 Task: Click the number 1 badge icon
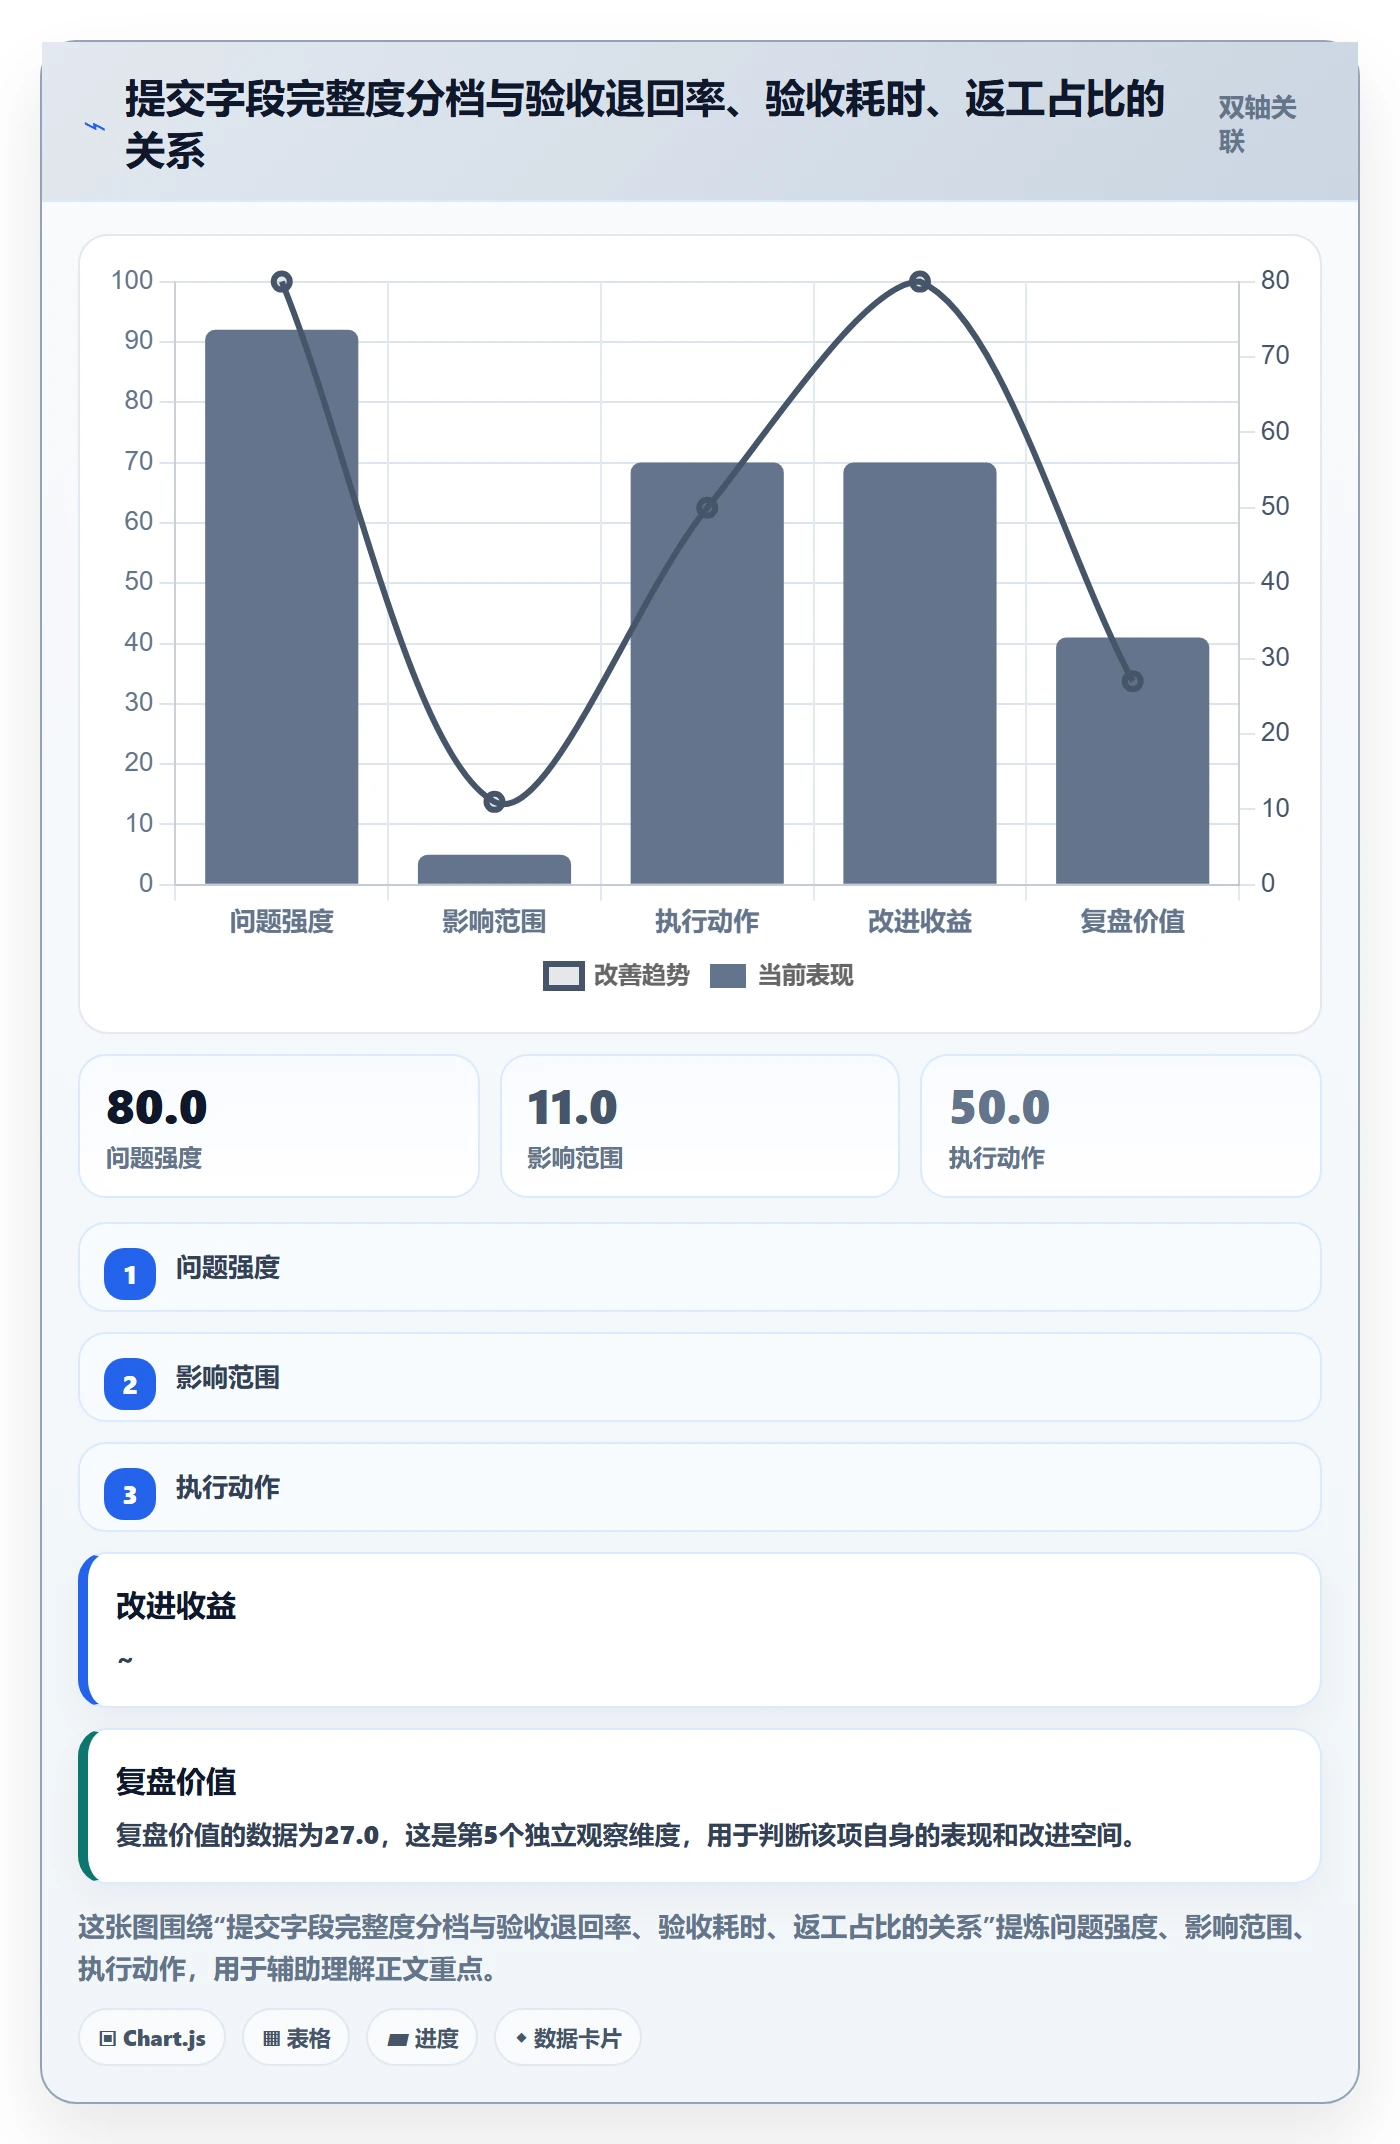coord(130,1274)
